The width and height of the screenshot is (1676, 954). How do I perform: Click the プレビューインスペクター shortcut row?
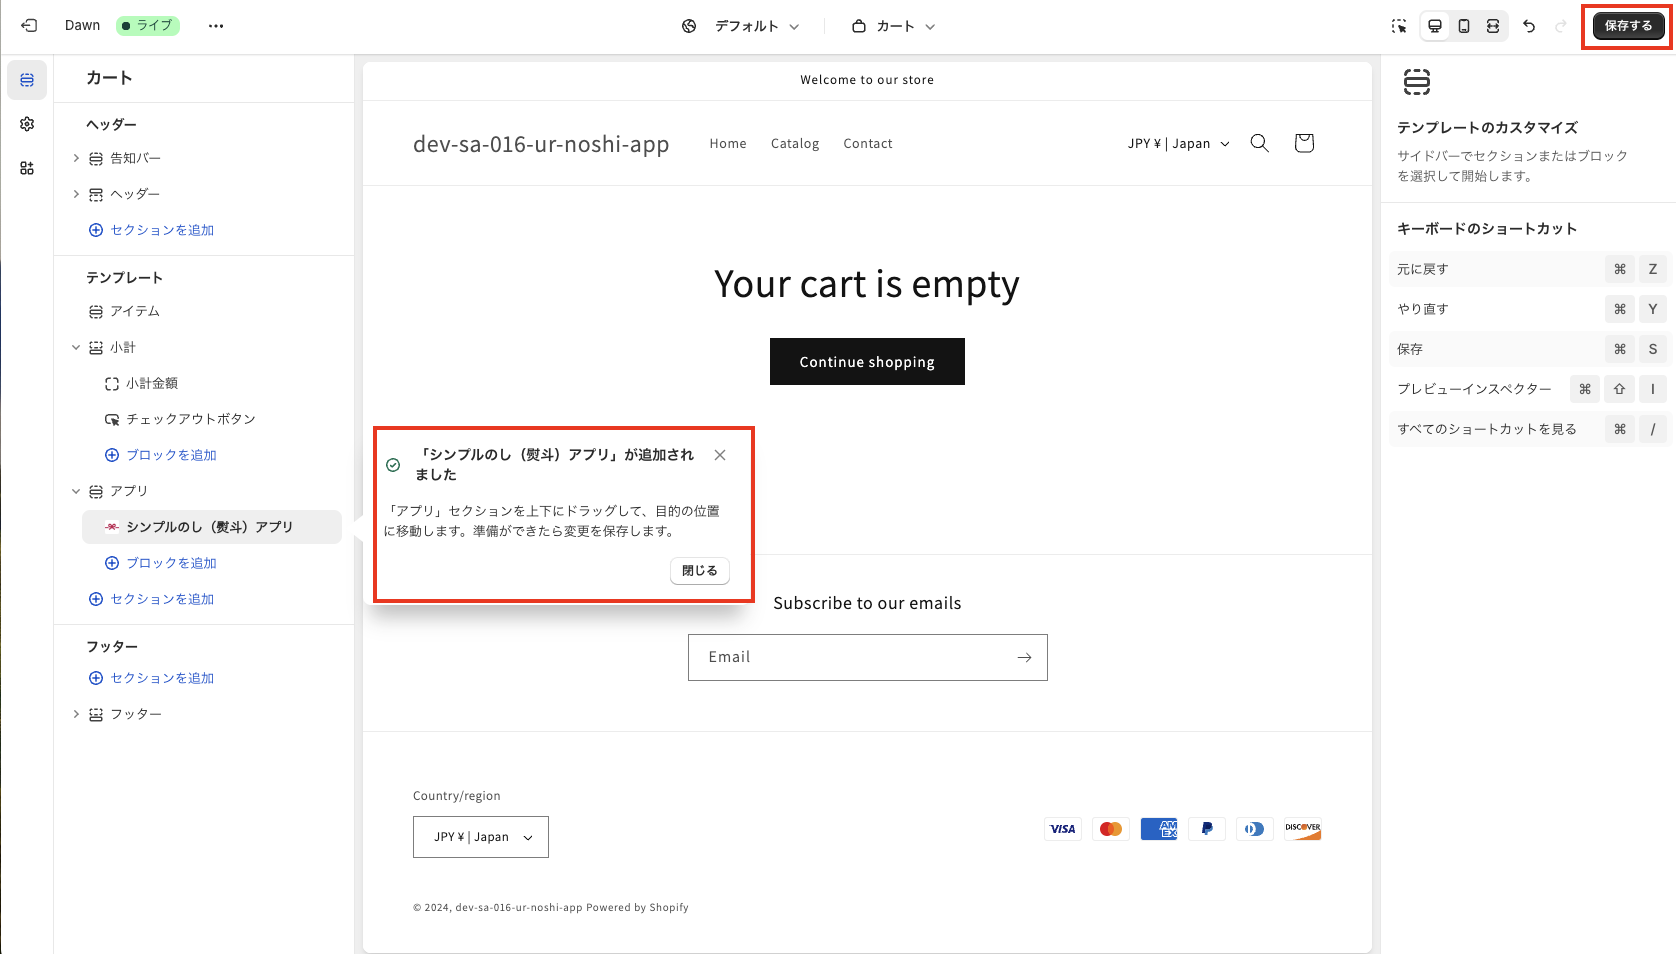pos(1528,389)
